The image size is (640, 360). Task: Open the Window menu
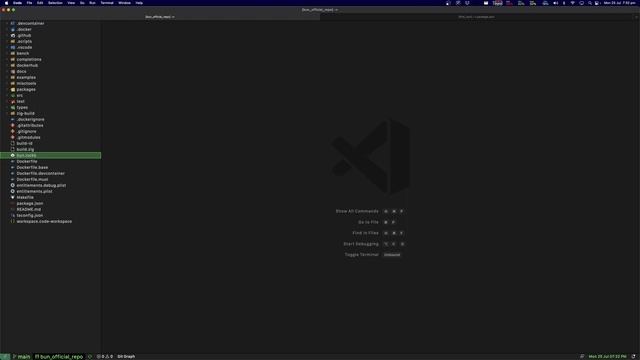[124, 3]
